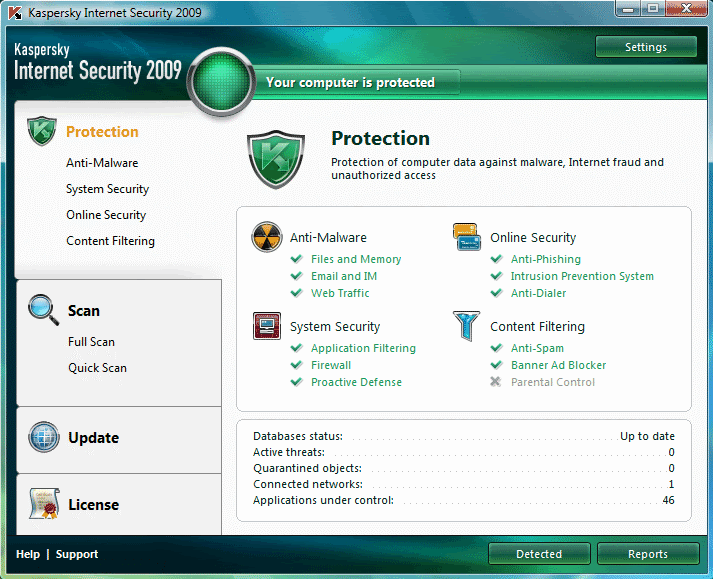The height and width of the screenshot is (579, 713).
Task: Open the Settings button
Action: click(646, 47)
